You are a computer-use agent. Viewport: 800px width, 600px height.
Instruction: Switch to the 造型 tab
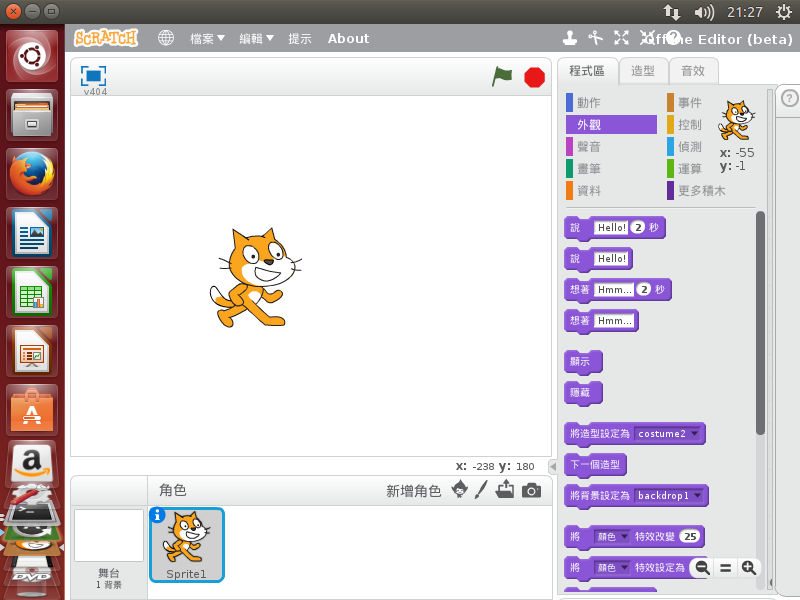[x=643, y=71]
